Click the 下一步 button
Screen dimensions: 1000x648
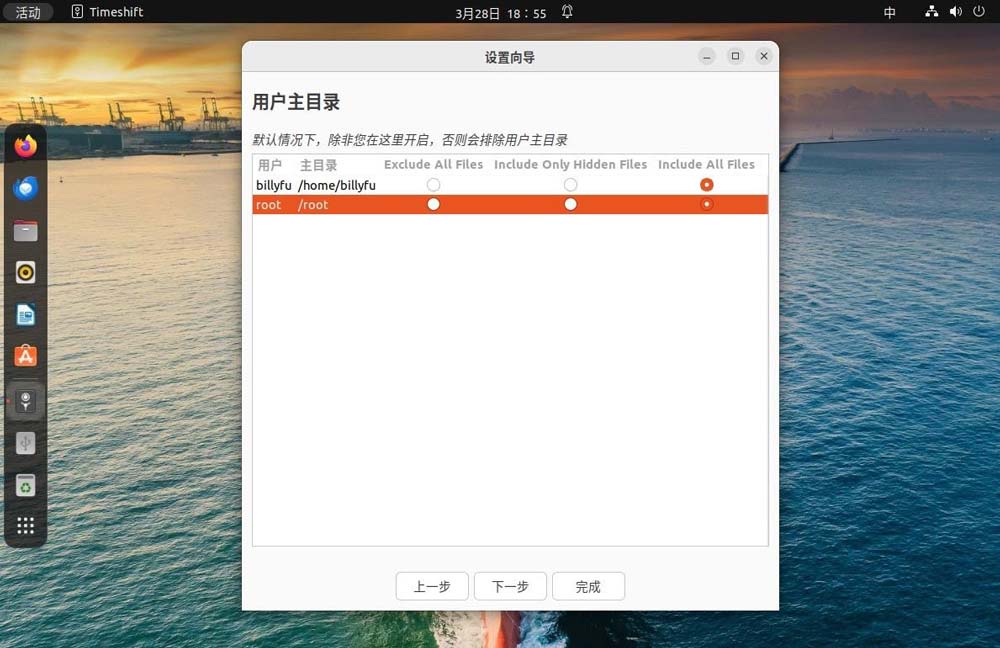pos(510,587)
